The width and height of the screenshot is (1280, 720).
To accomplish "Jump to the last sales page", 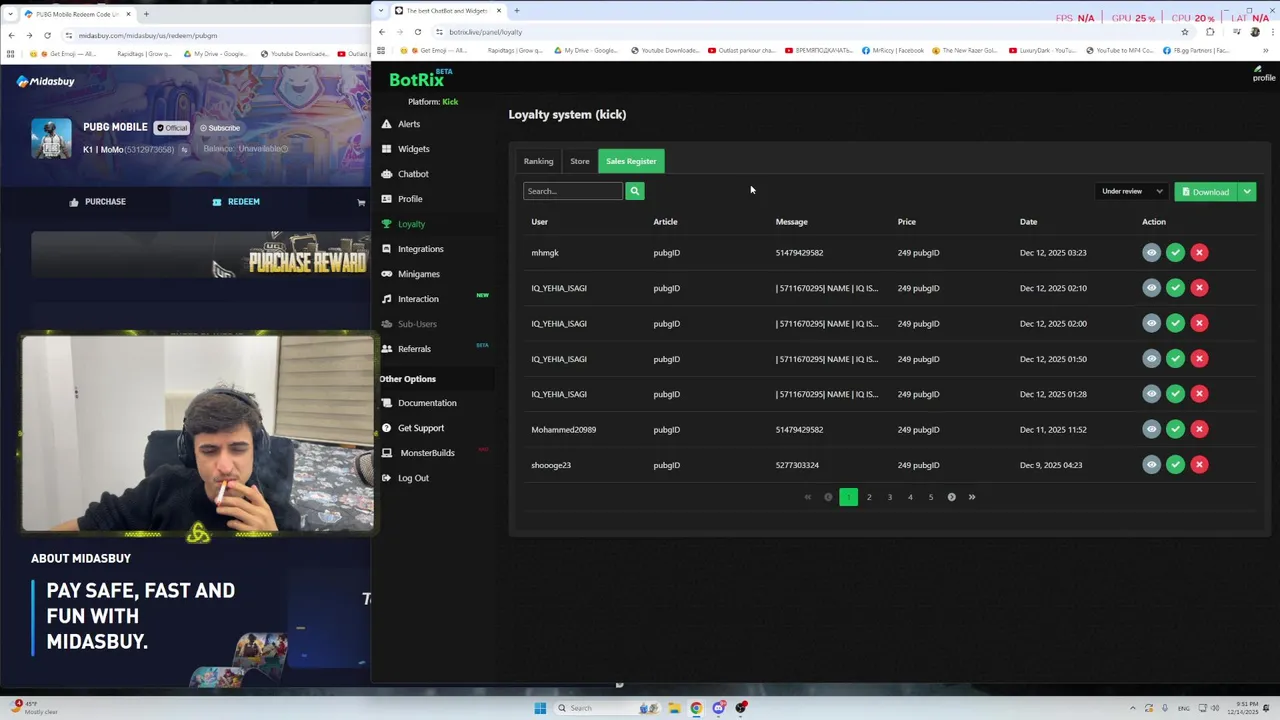I will coord(972,497).
